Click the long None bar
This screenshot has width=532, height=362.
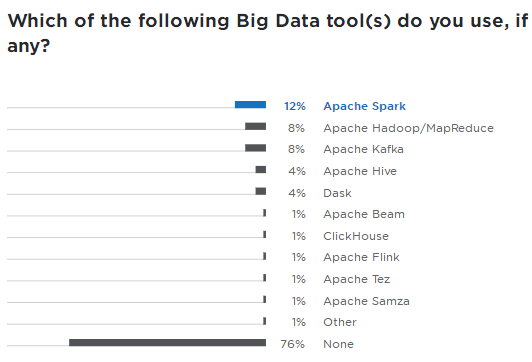168,342
